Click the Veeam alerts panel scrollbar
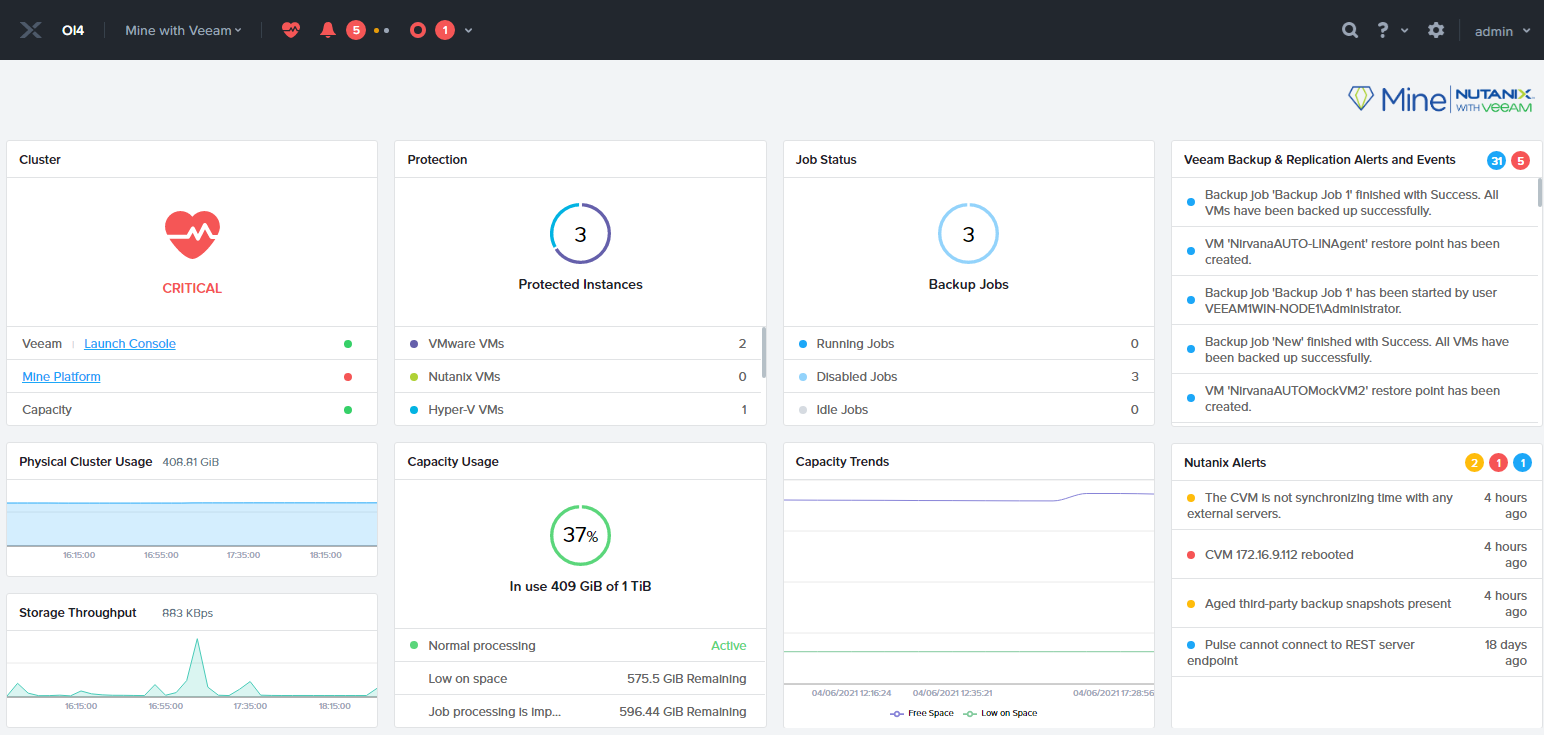 [x=1540, y=192]
